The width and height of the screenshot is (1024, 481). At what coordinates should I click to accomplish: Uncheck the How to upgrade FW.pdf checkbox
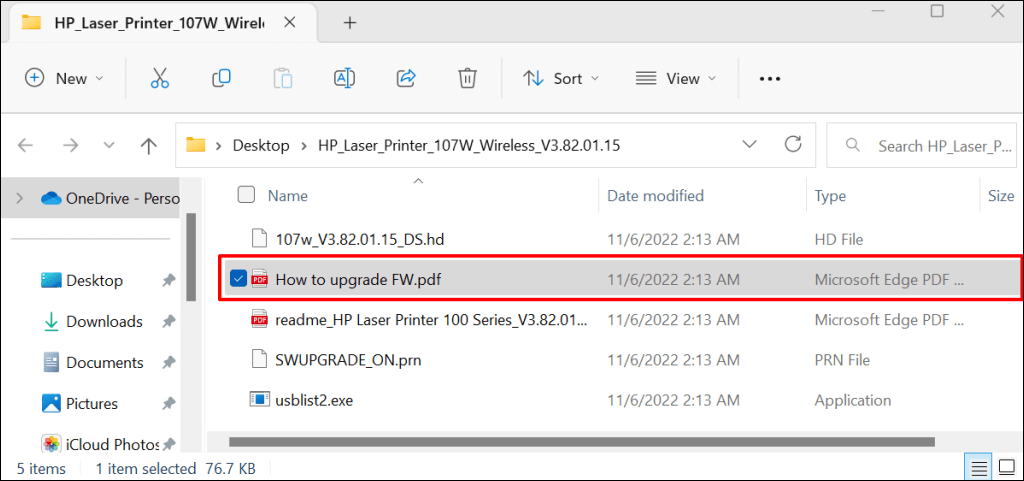click(x=238, y=279)
